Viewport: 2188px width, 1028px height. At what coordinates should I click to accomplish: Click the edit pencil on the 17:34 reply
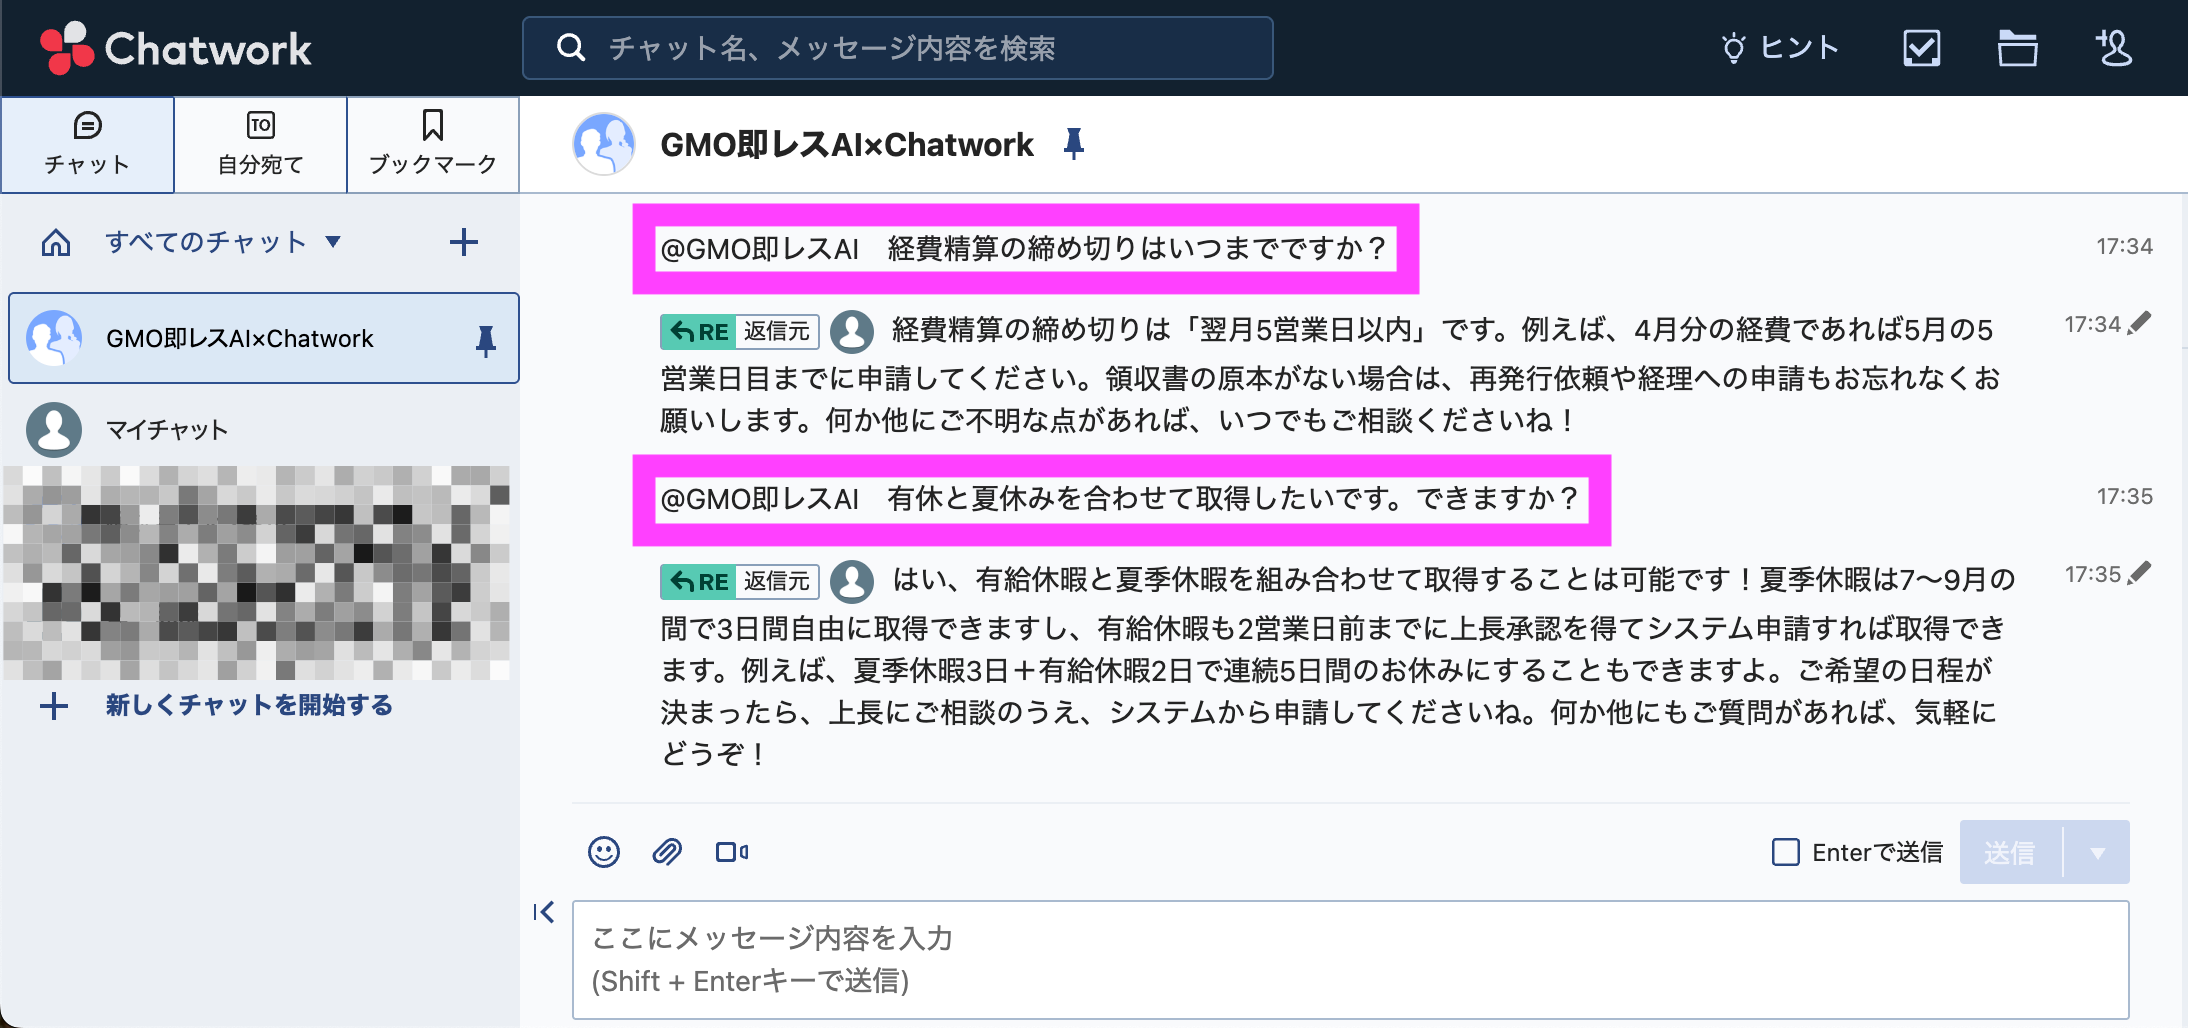[2140, 323]
